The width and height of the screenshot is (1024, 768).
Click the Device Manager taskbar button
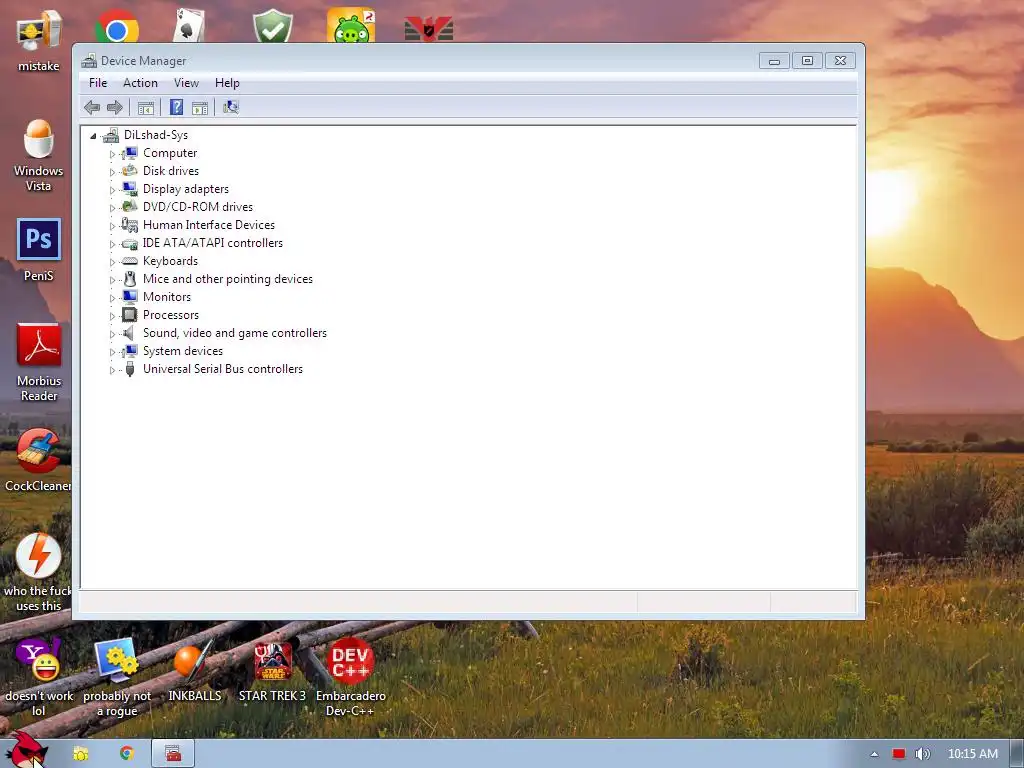(x=173, y=754)
